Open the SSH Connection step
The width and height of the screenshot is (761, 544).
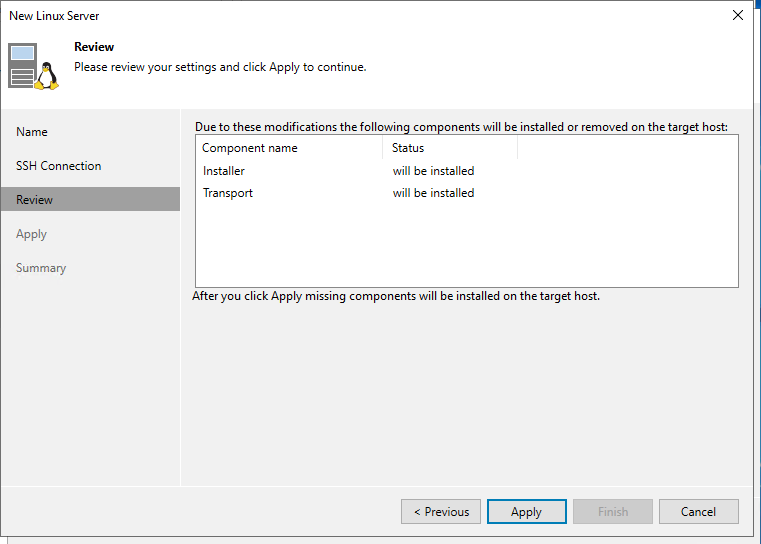click(58, 166)
